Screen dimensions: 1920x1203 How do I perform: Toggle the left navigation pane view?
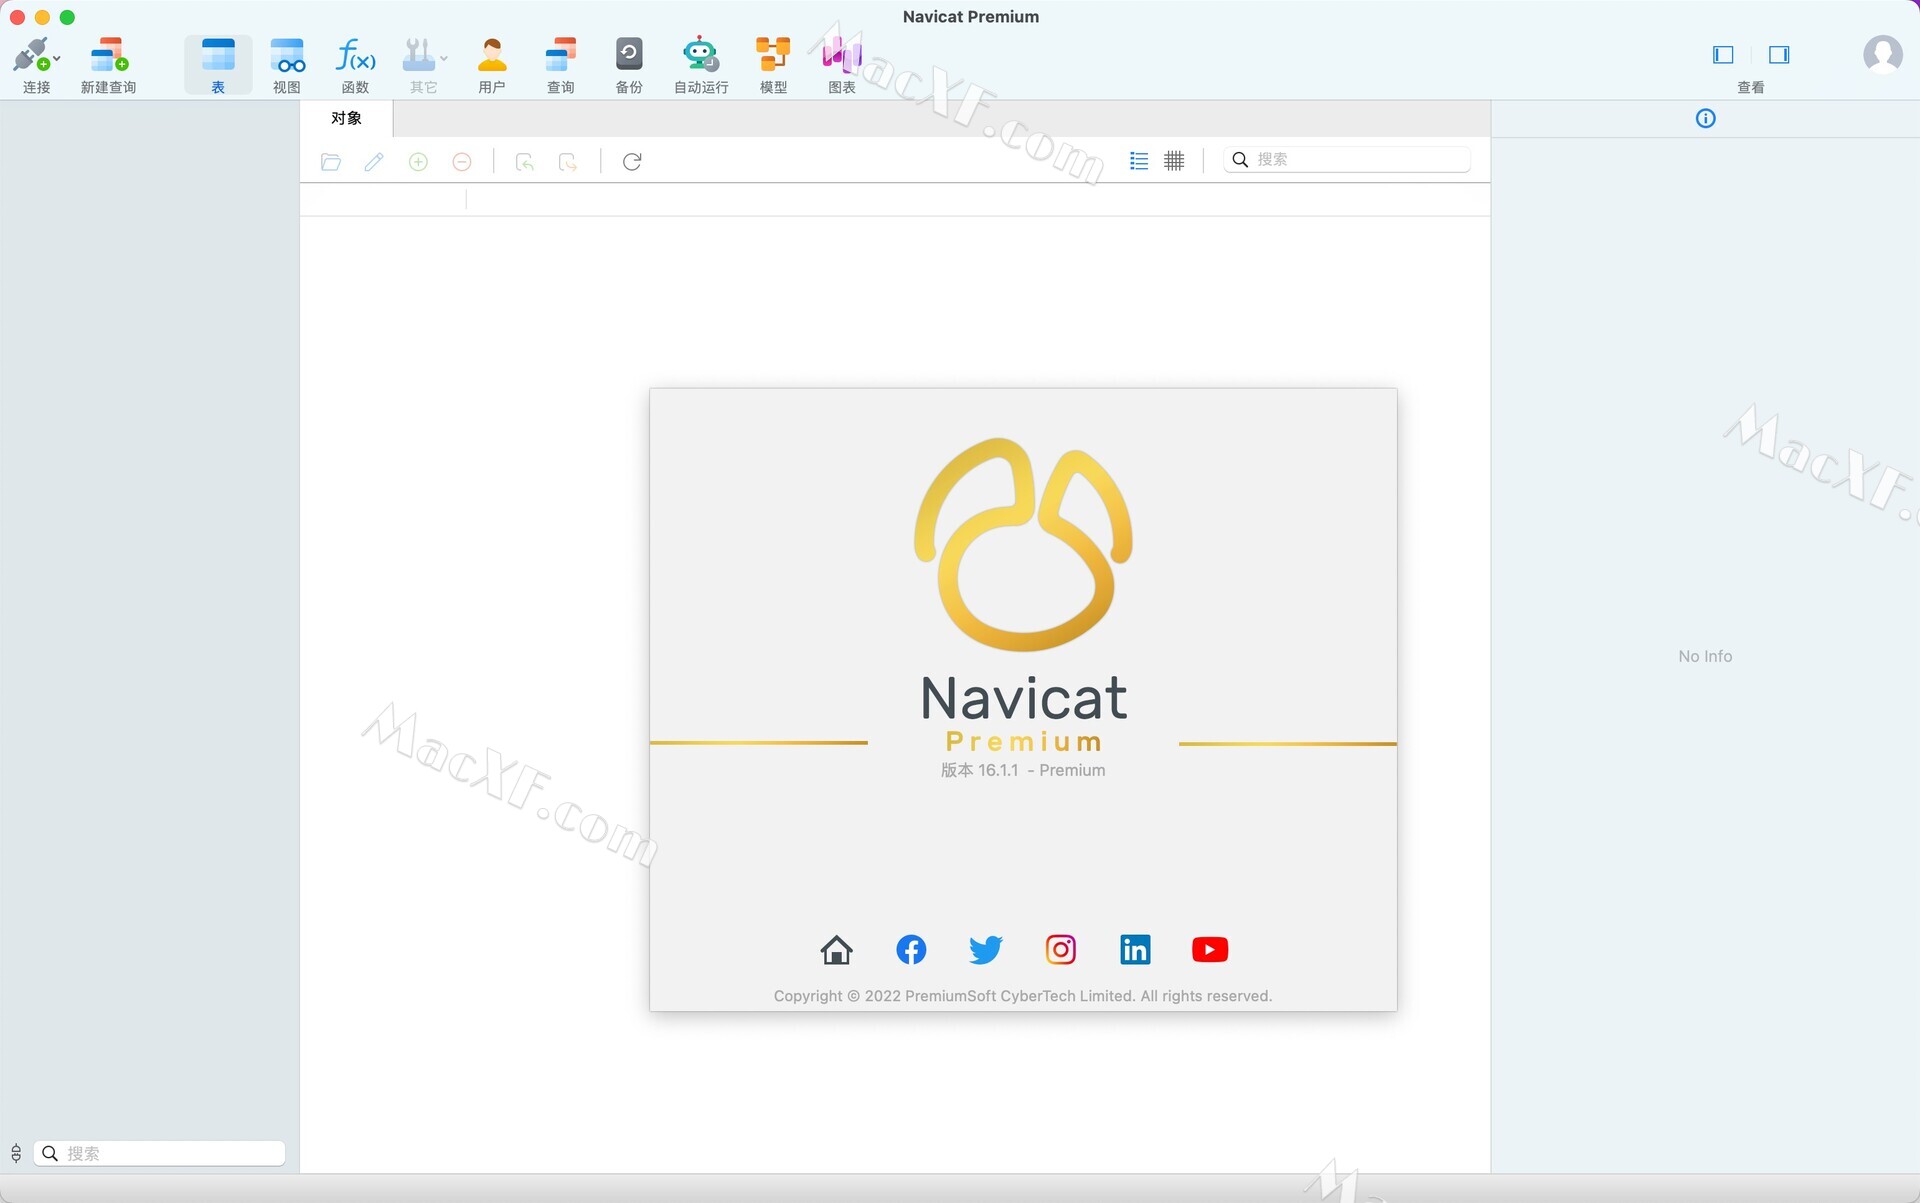1723,55
